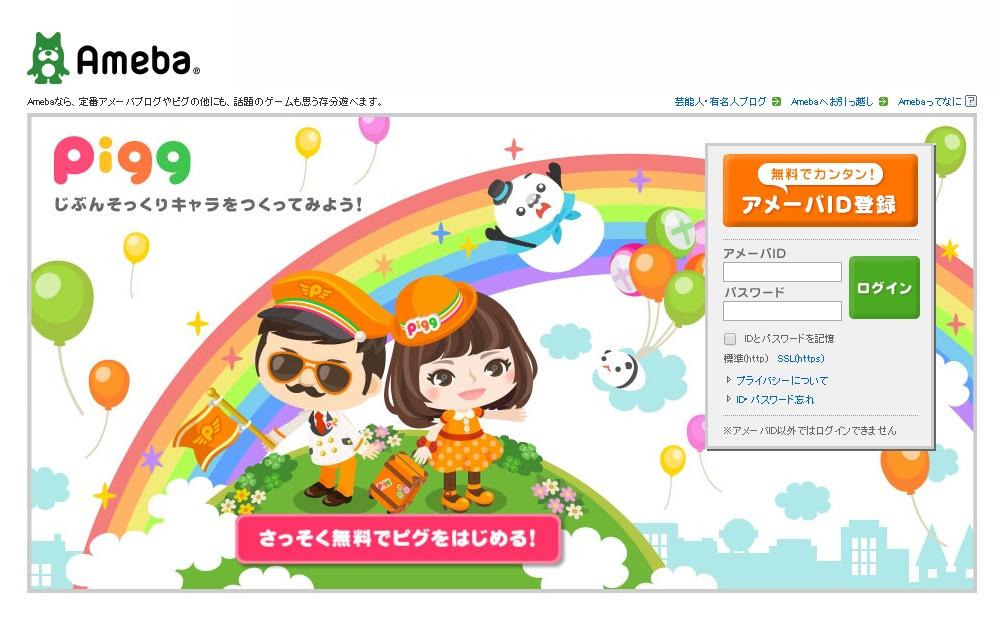The image size is (1000, 619).
Task: Click green arrow icon beside 芸能人・有名人ブログ
Action: click(x=776, y=101)
